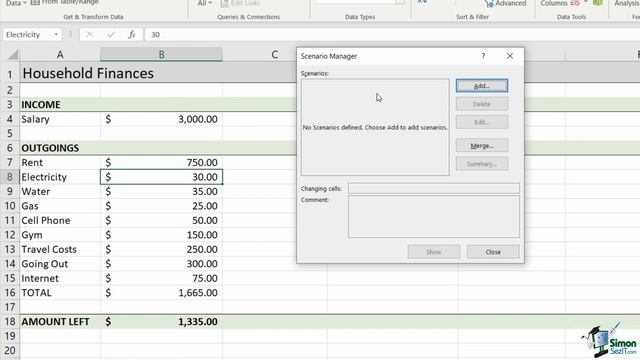The height and width of the screenshot is (360, 640).
Task: Select the Cell Phone label cell
Action: pyautogui.click(x=60, y=220)
